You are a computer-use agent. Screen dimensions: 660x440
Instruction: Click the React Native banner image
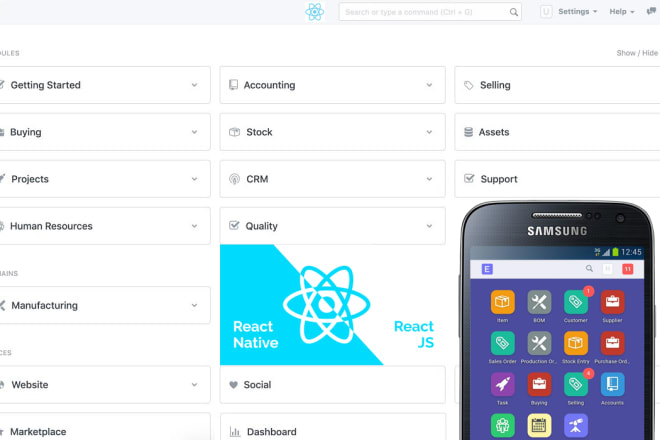point(333,305)
